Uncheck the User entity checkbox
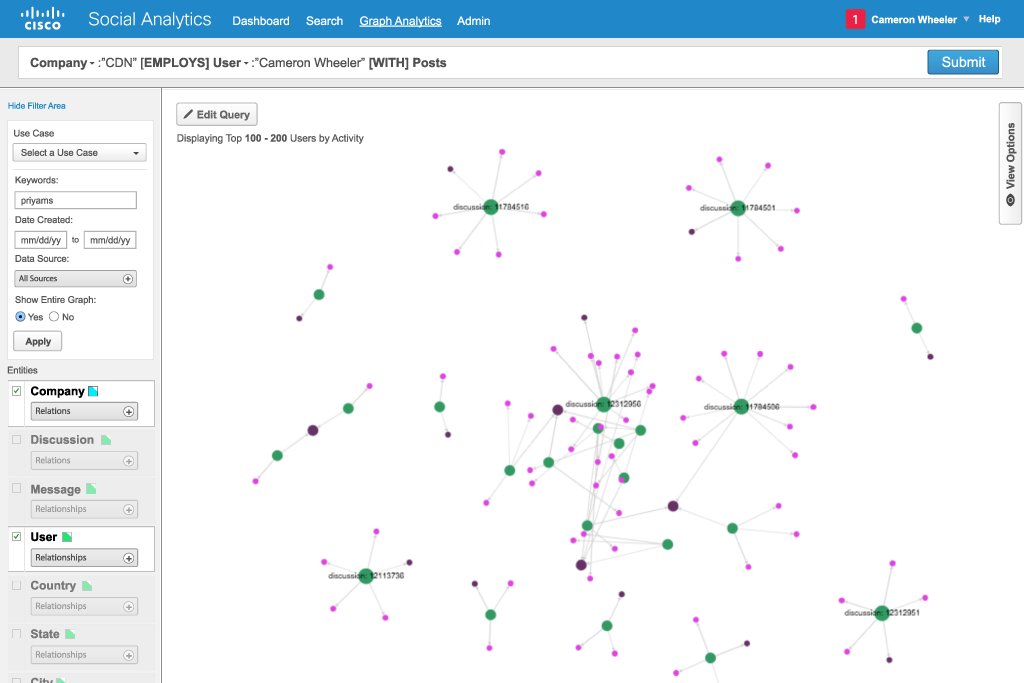 point(16,537)
